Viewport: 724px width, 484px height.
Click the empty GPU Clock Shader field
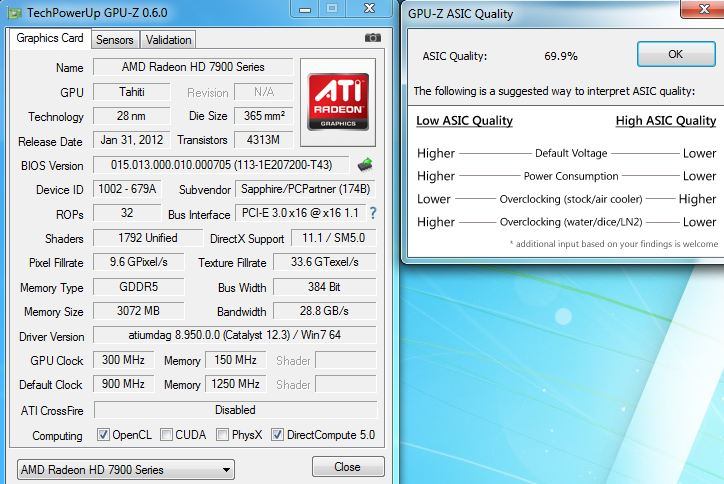click(346, 360)
